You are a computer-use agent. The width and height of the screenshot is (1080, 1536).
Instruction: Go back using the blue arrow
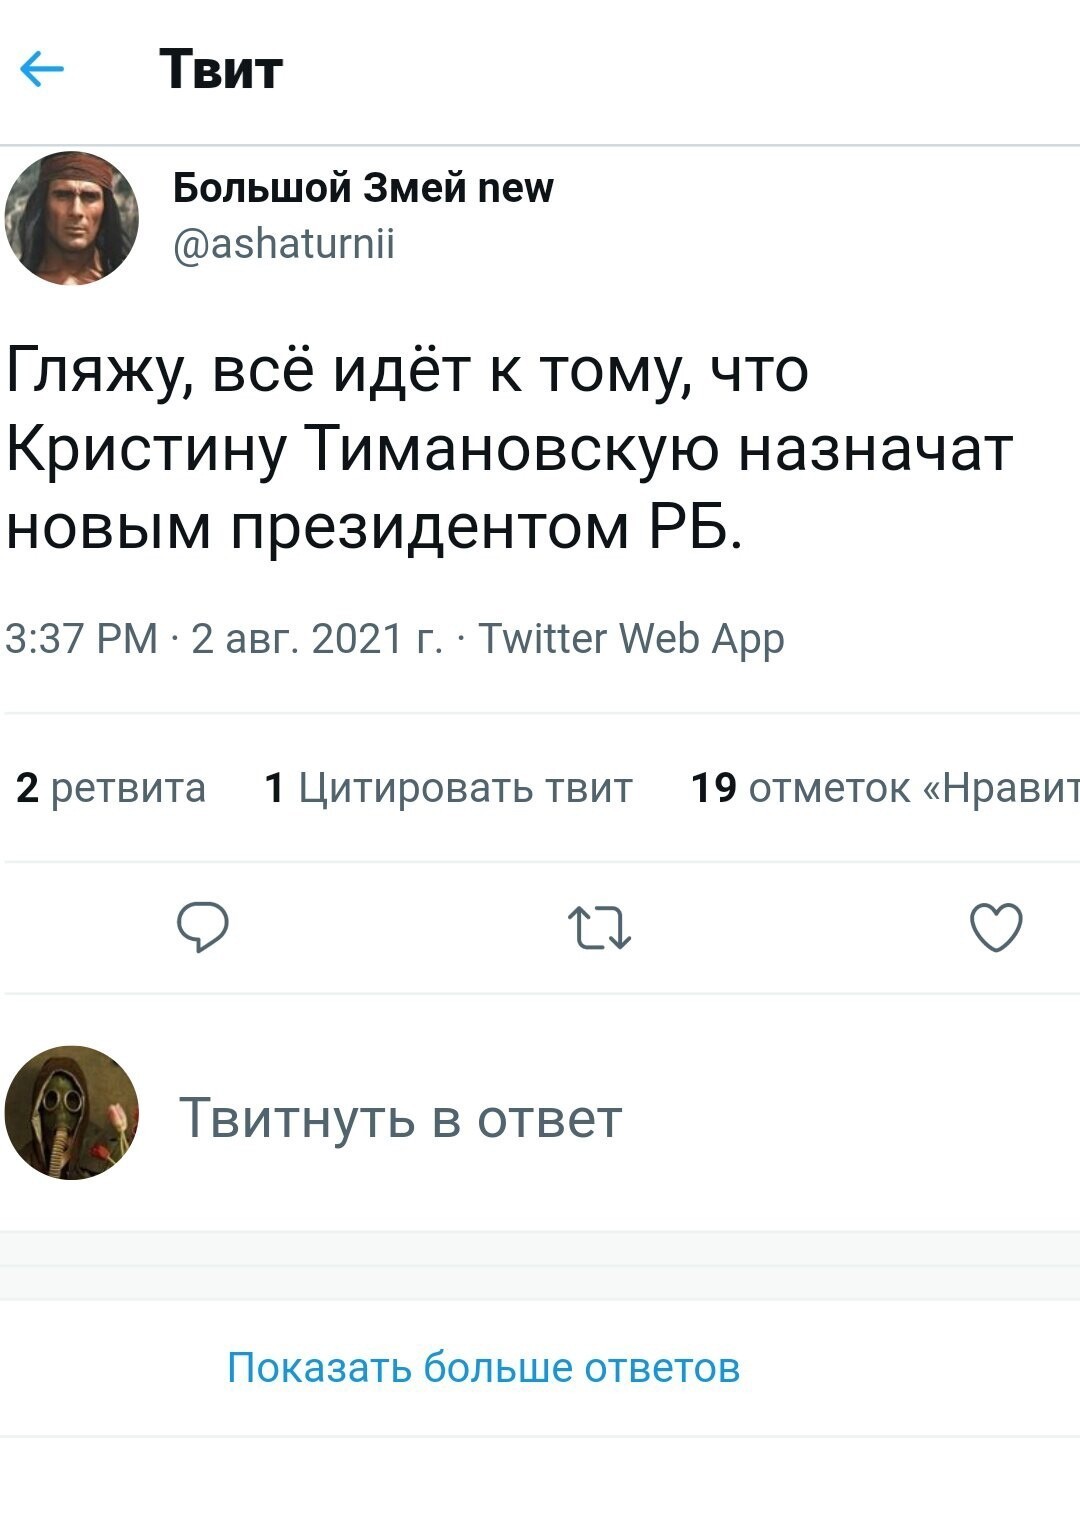pyautogui.click(x=42, y=69)
